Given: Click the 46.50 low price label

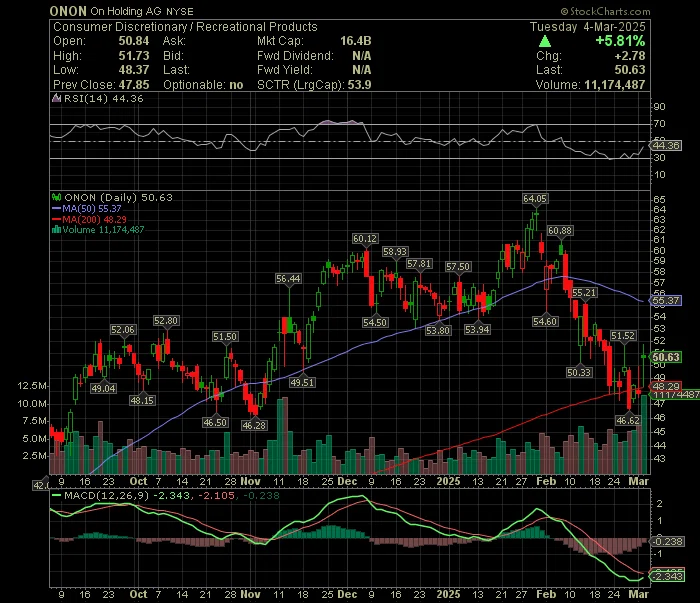Looking at the screenshot, I should [215, 422].
